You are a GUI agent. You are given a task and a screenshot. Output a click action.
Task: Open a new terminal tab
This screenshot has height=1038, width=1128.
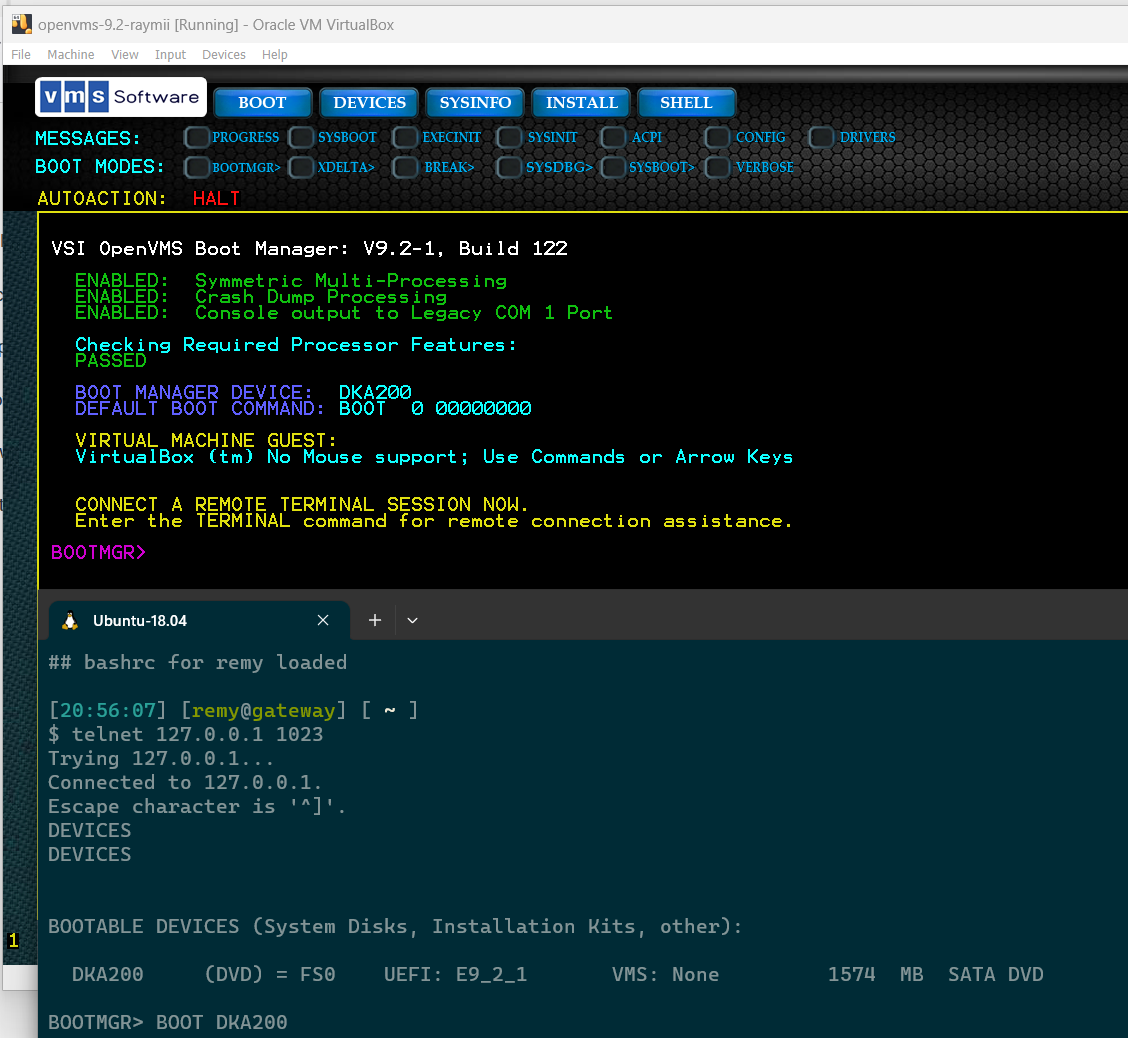[375, 621]
